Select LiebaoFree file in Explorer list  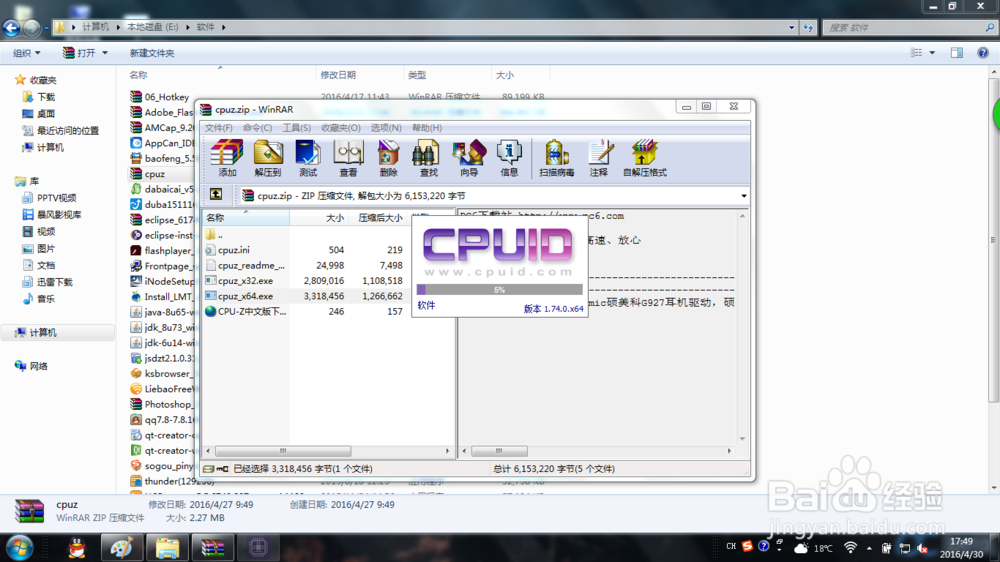pos(161,388)
